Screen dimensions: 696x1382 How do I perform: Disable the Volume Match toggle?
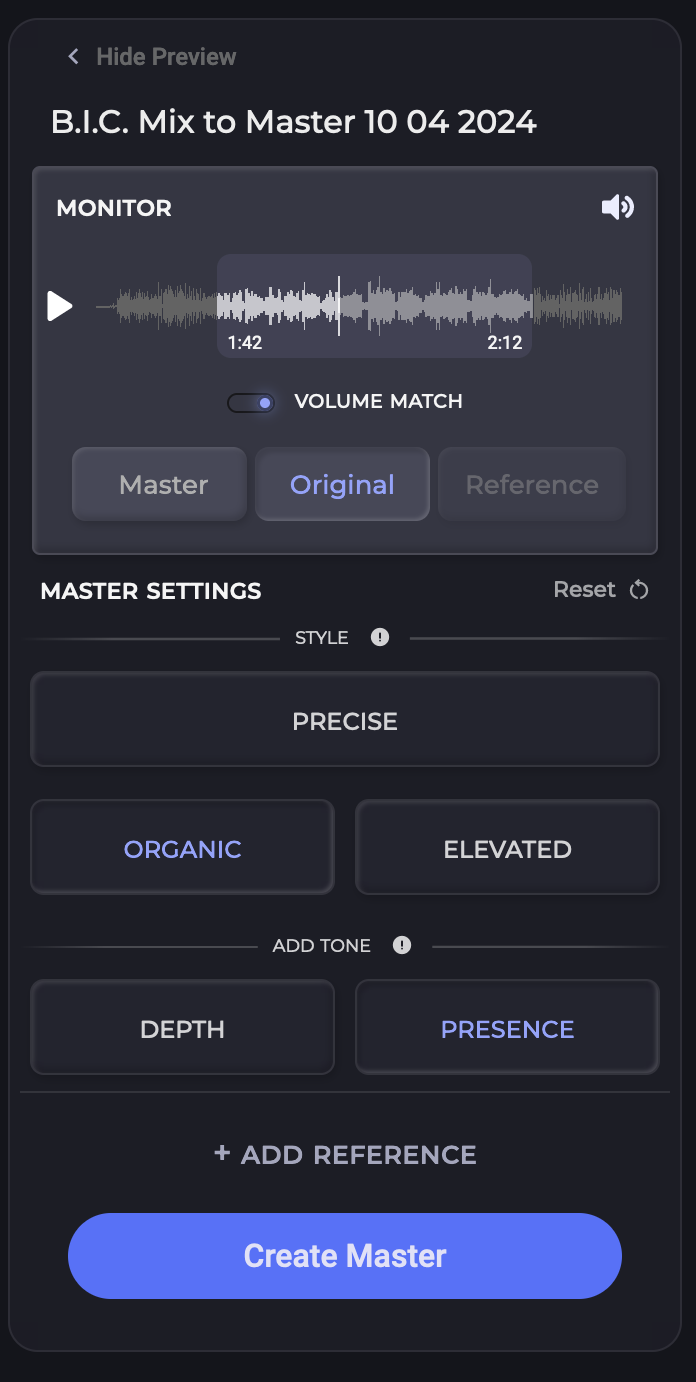pos(251,401)
